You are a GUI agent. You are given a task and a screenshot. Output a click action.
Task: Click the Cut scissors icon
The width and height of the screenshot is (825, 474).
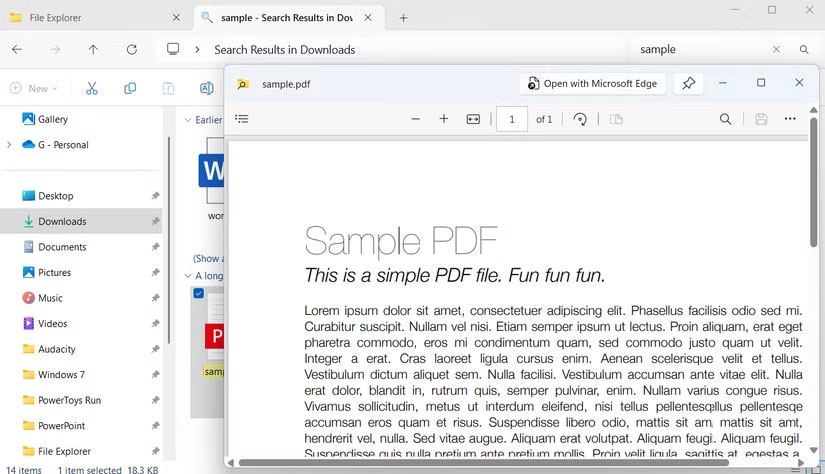pyautogui.click(x=92, y=88)
